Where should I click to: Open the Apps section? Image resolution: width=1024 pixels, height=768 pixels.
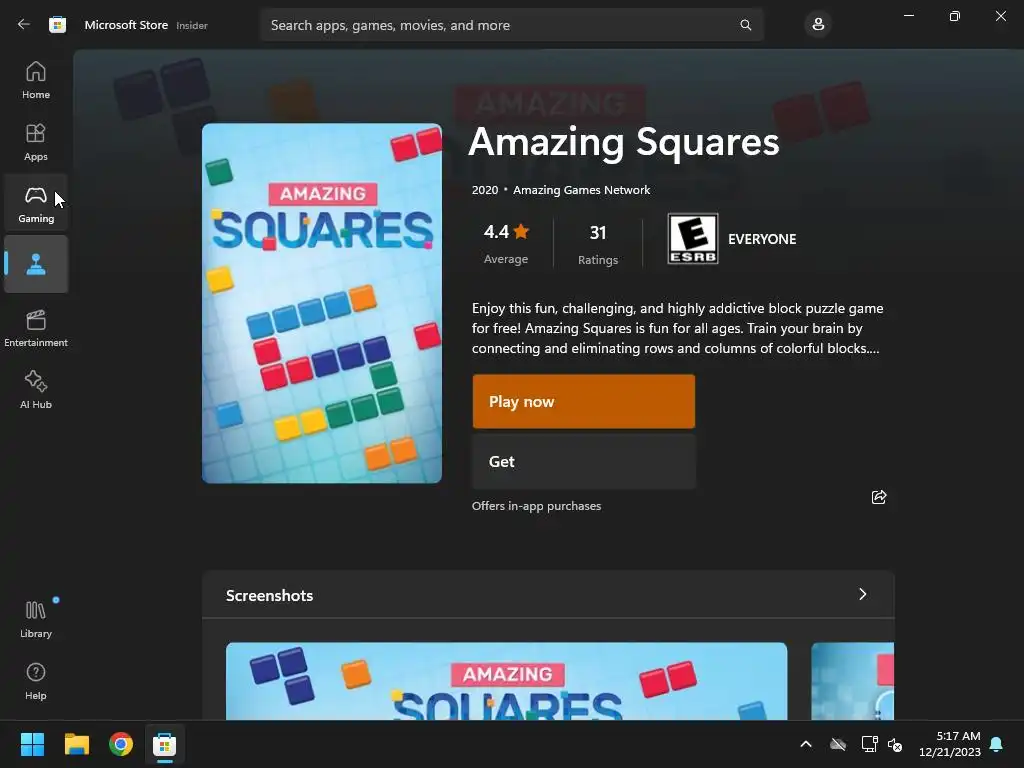pos(36,142)
